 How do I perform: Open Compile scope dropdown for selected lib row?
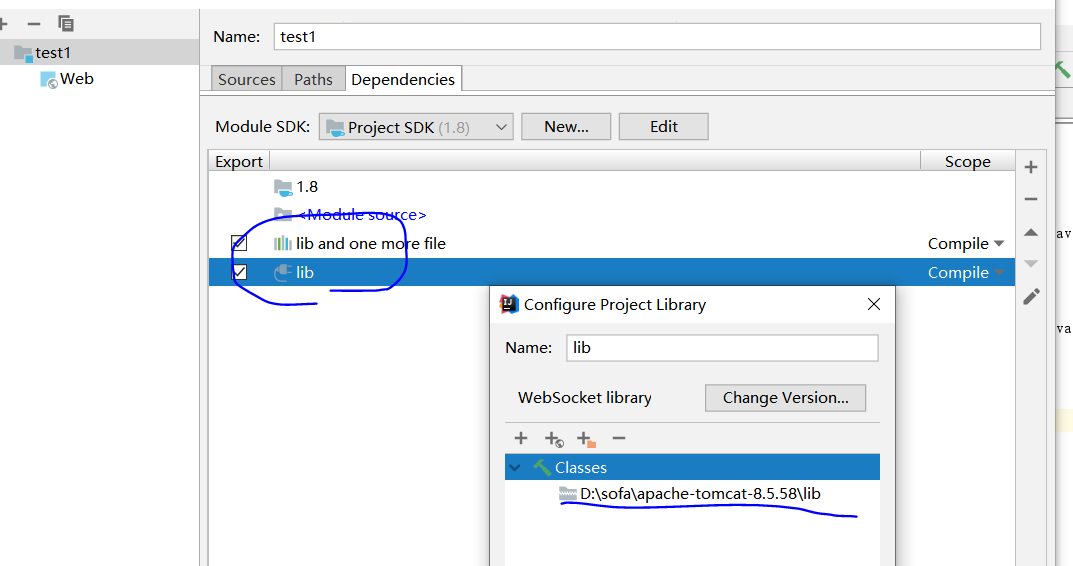point(966,272)
